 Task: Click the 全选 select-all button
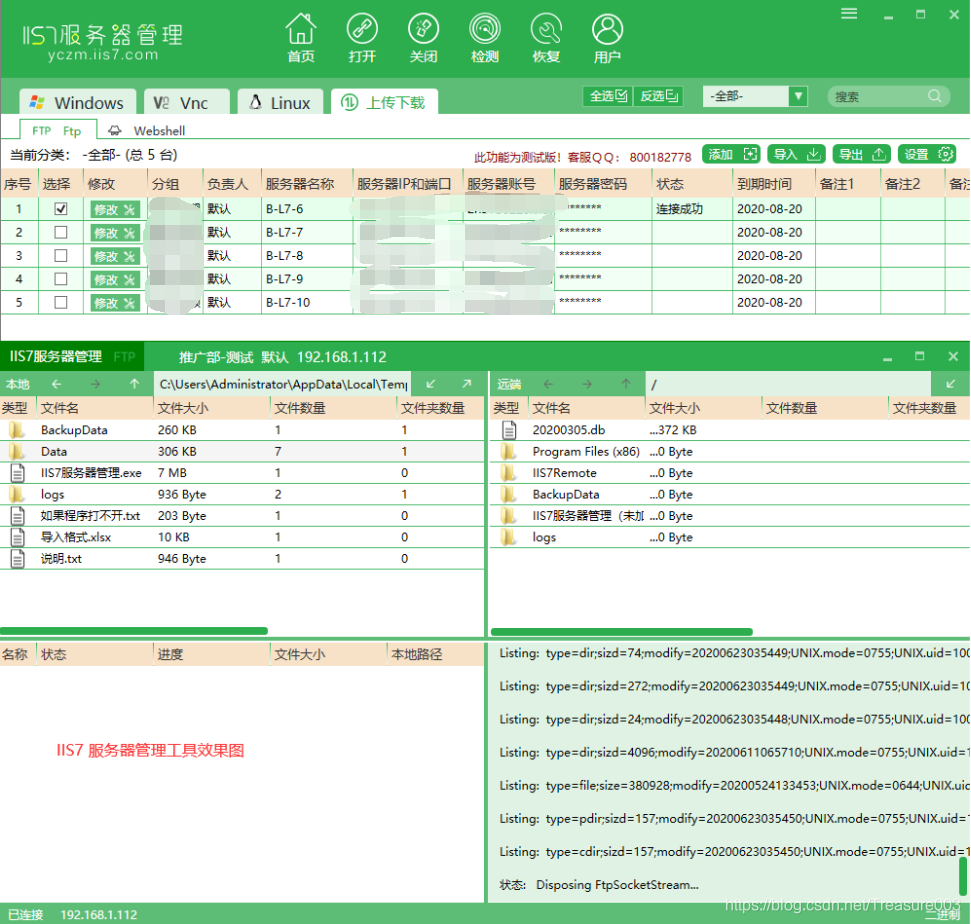pyautogui.click(x=608, y=96)
